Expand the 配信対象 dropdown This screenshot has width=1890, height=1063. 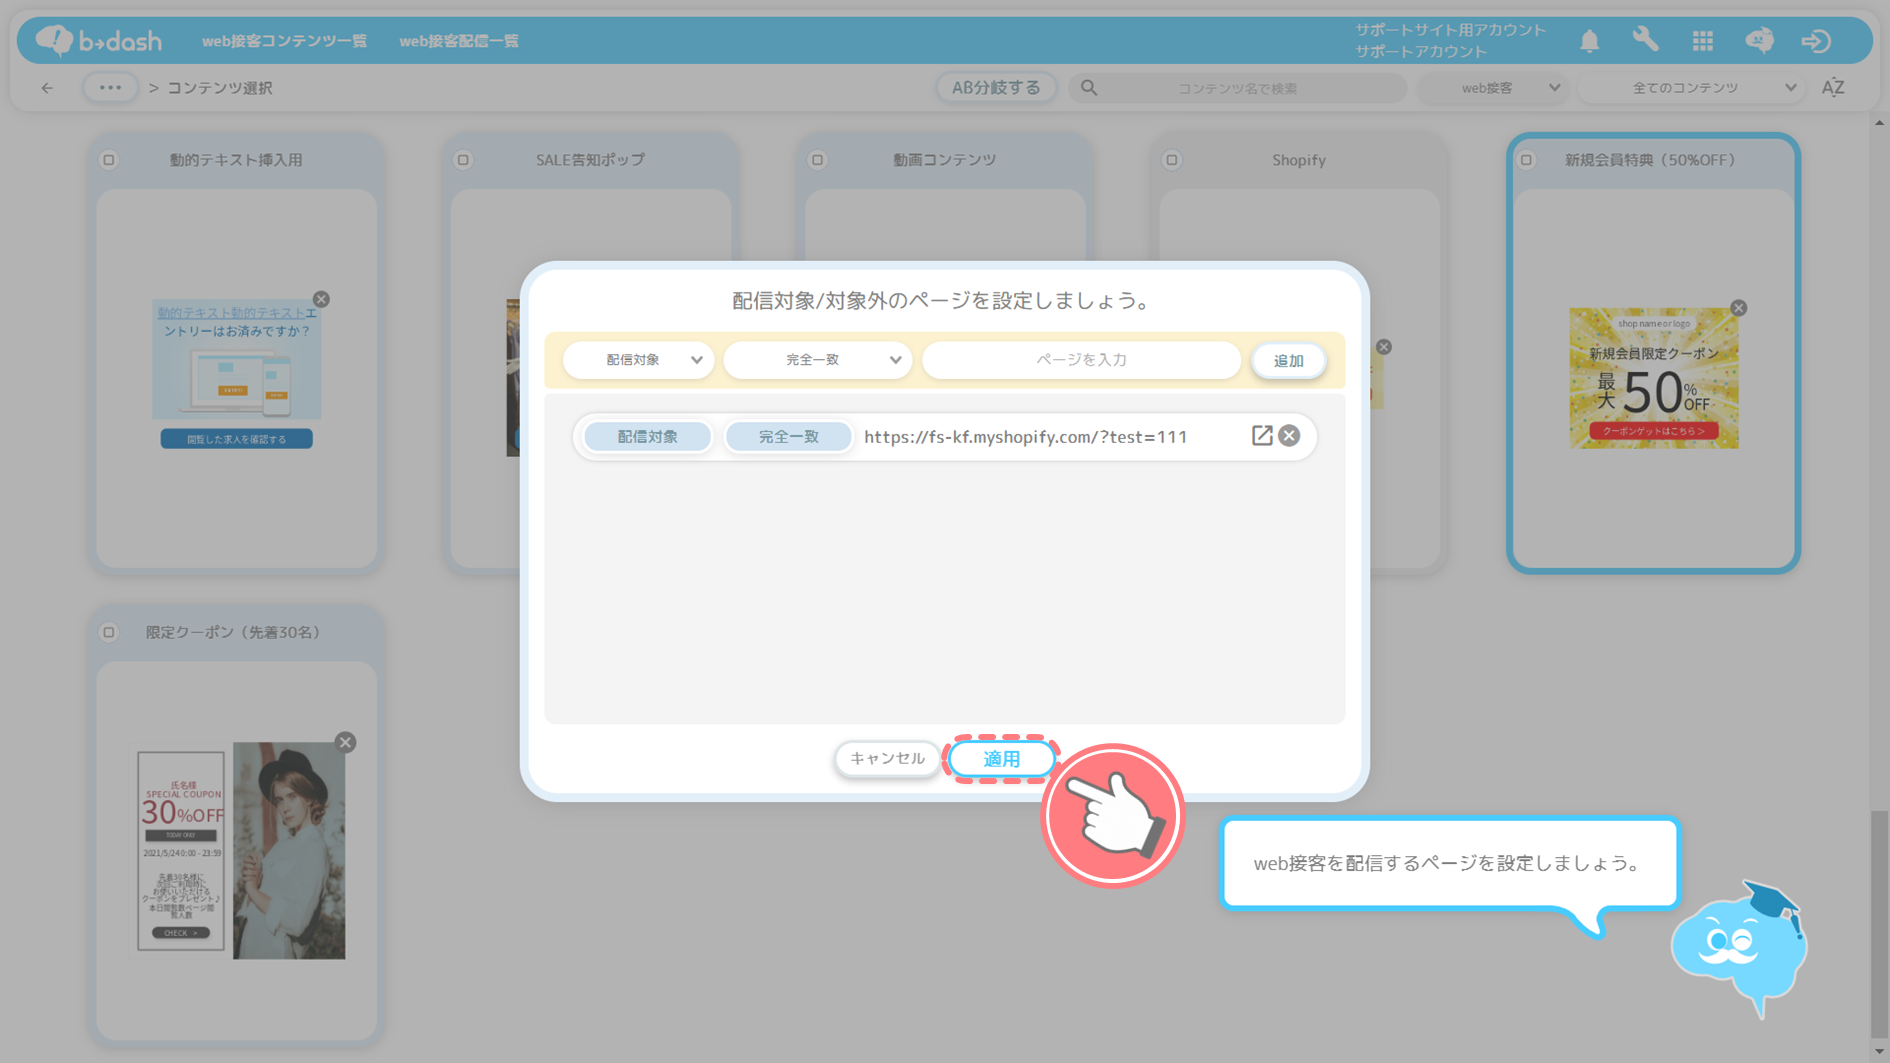click(x=639, y=360)
